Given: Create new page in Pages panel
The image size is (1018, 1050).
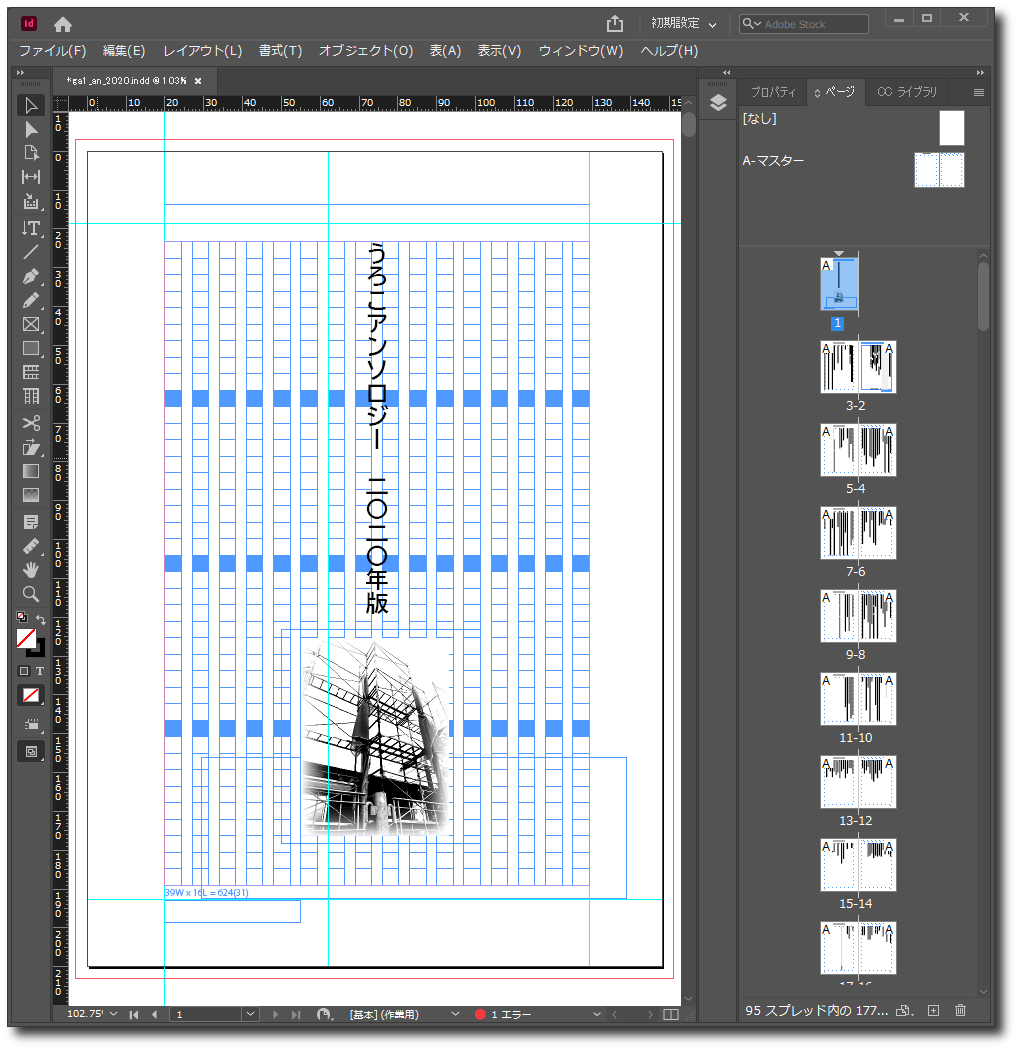Looking at the screenshot, I should pyautogui.click(x=933, y=1011).
